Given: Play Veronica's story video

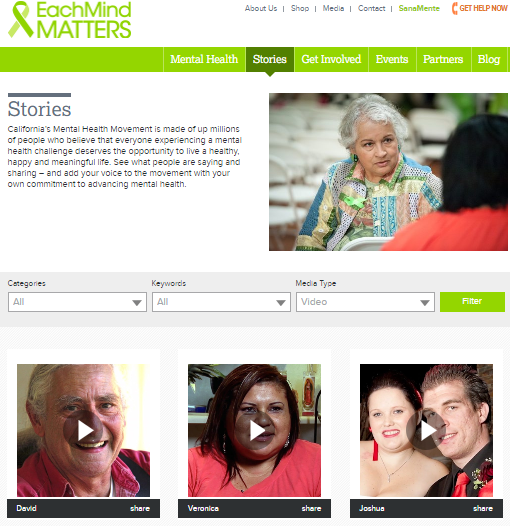Looking at the screenshot, I should click(x=254, y=430).
